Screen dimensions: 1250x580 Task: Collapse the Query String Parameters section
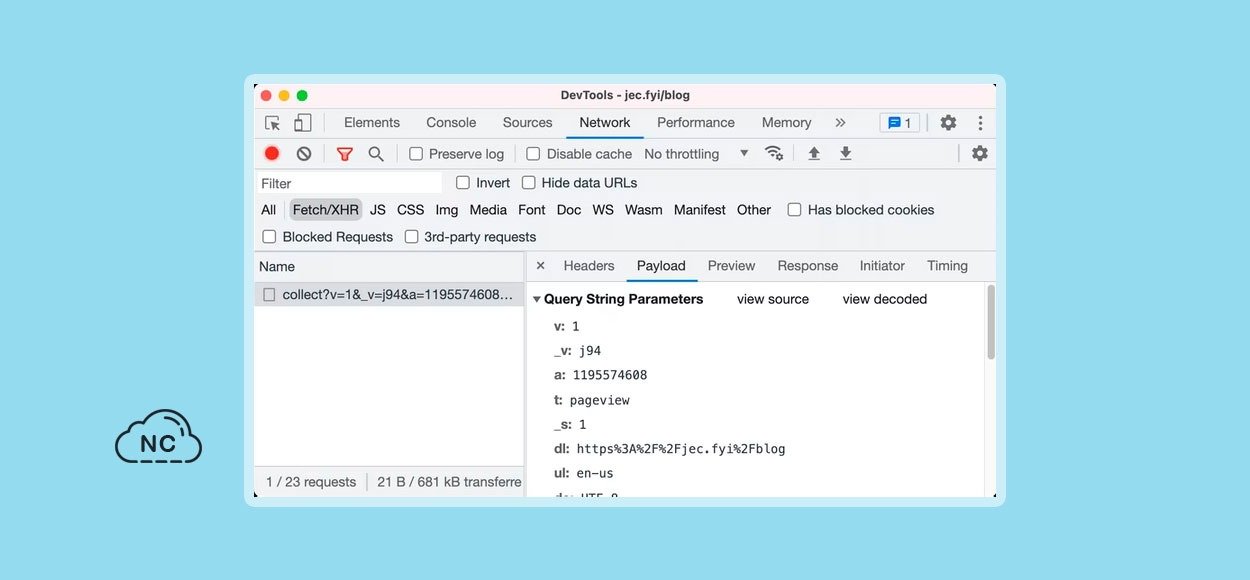(x=536, y=300)
